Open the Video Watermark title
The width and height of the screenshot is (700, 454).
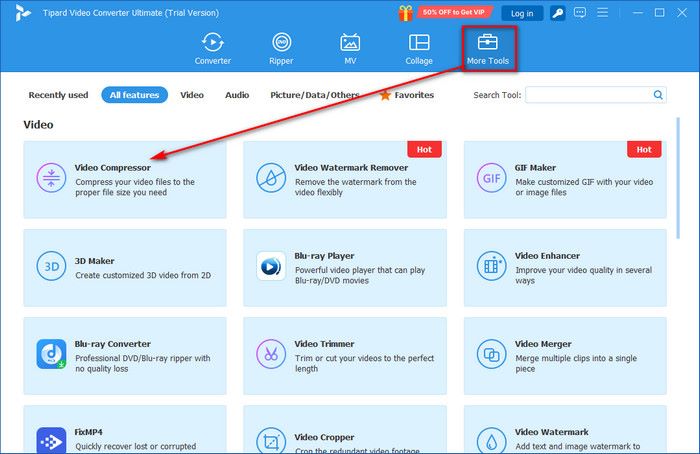tap(551, 432)
